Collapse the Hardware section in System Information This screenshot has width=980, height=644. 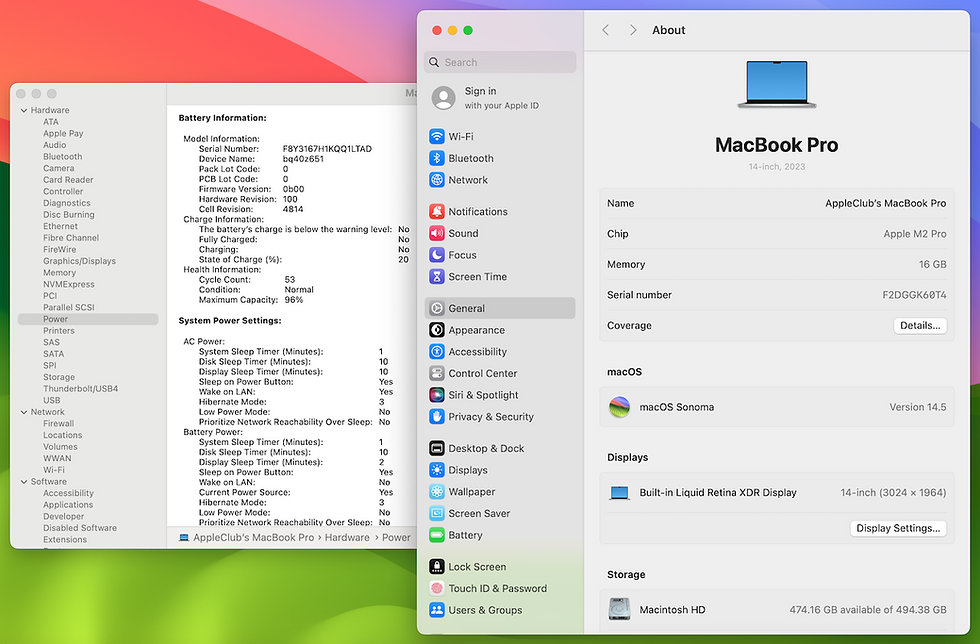click(24, 110)
